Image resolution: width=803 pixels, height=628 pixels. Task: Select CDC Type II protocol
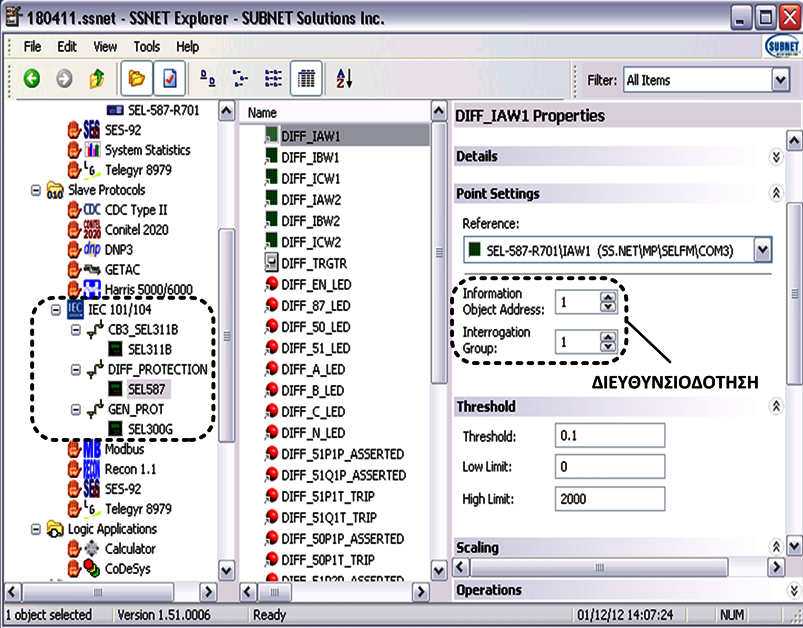(136, 210)
